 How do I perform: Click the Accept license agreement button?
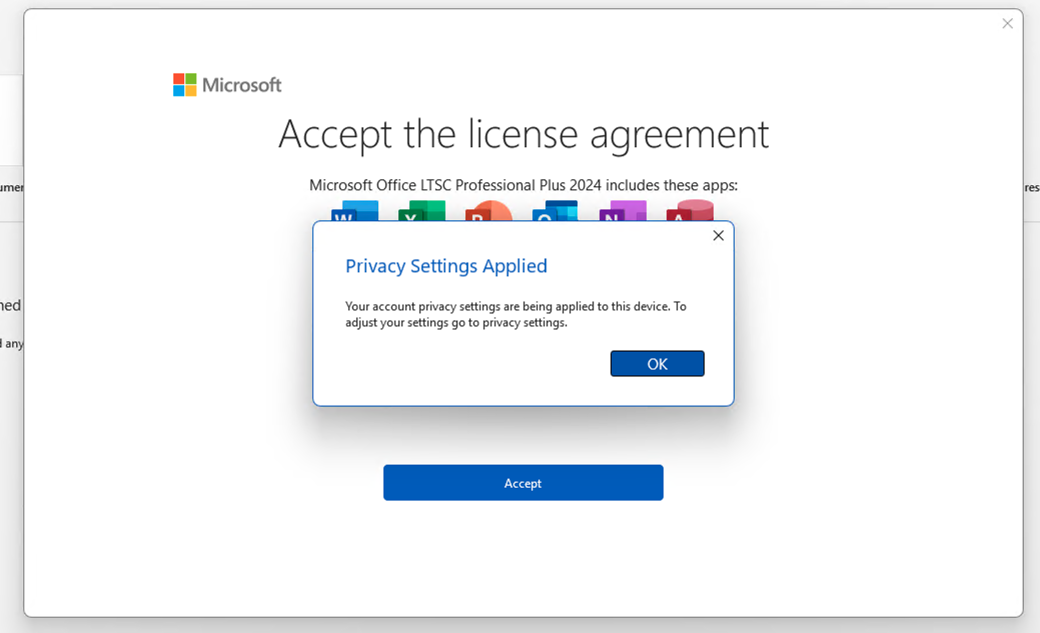523,482
